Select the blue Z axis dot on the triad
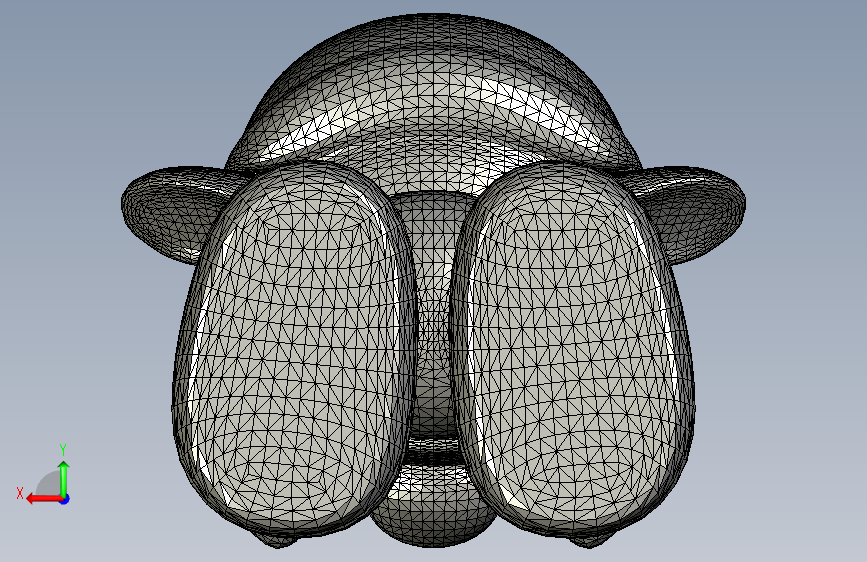The image size is (867, 562). [x=65, y=499]
